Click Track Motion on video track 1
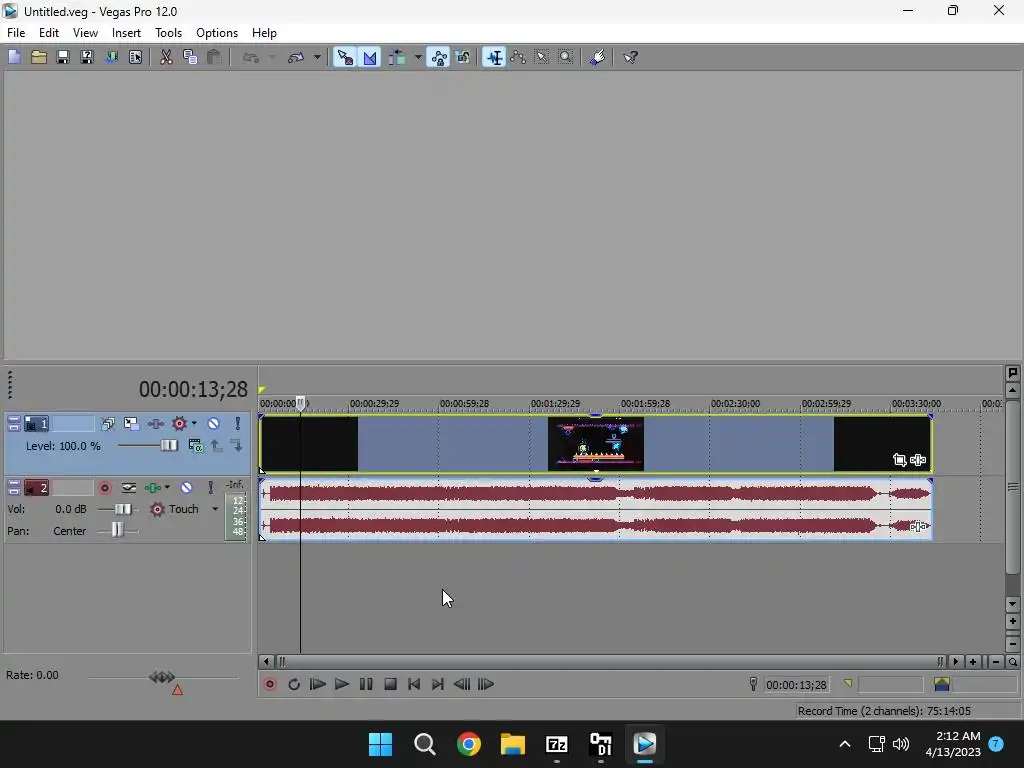 coord(131,424)
